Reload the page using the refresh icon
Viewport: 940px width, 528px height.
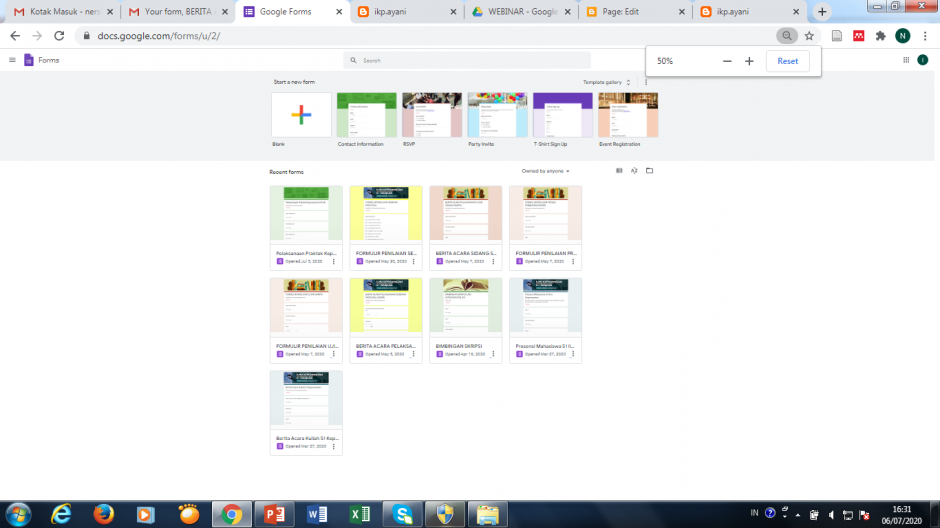tap(59, 35)
